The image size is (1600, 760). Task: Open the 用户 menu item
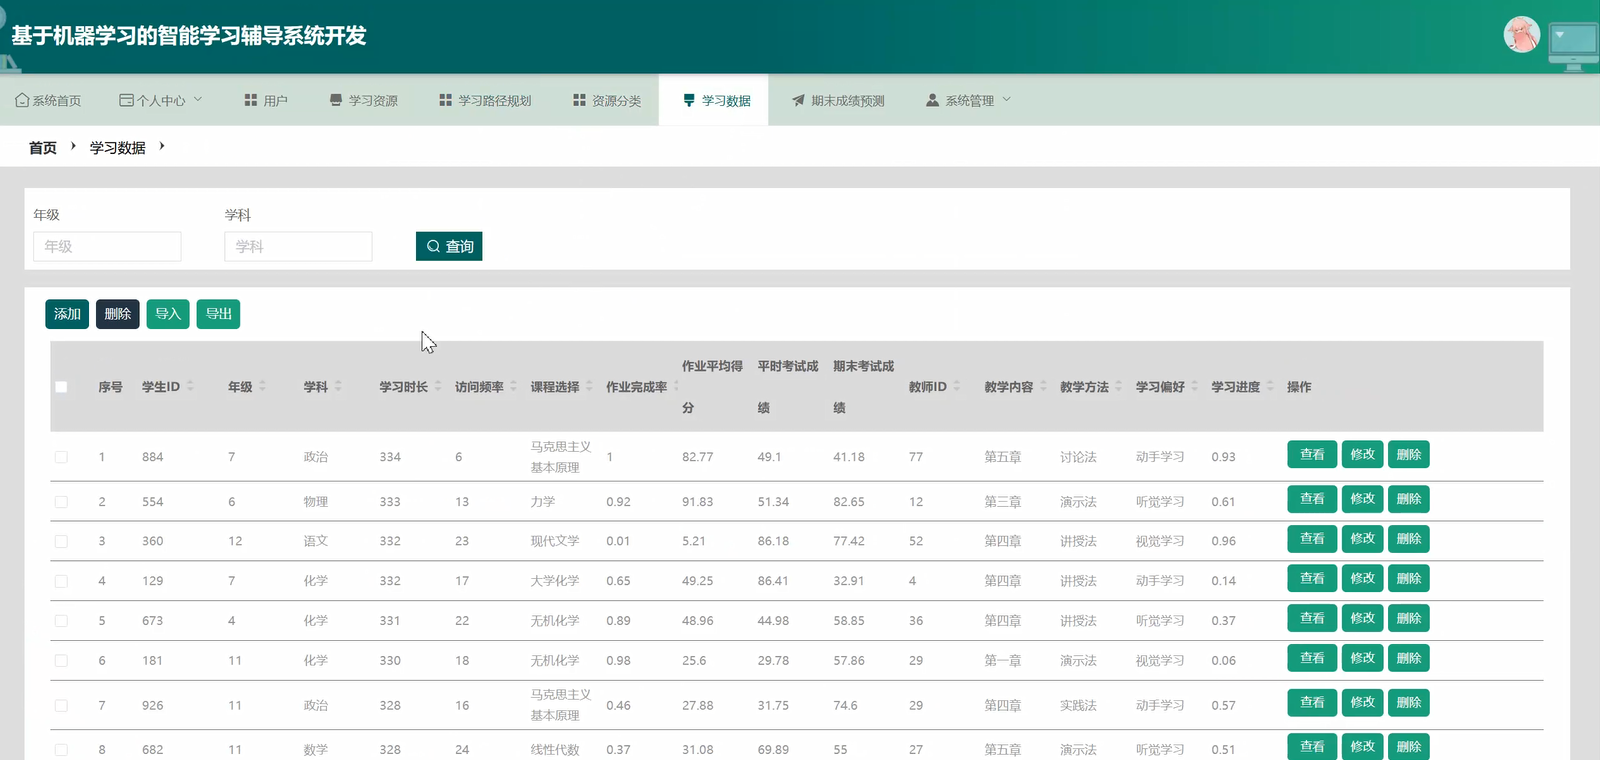[x=266, y=100]
